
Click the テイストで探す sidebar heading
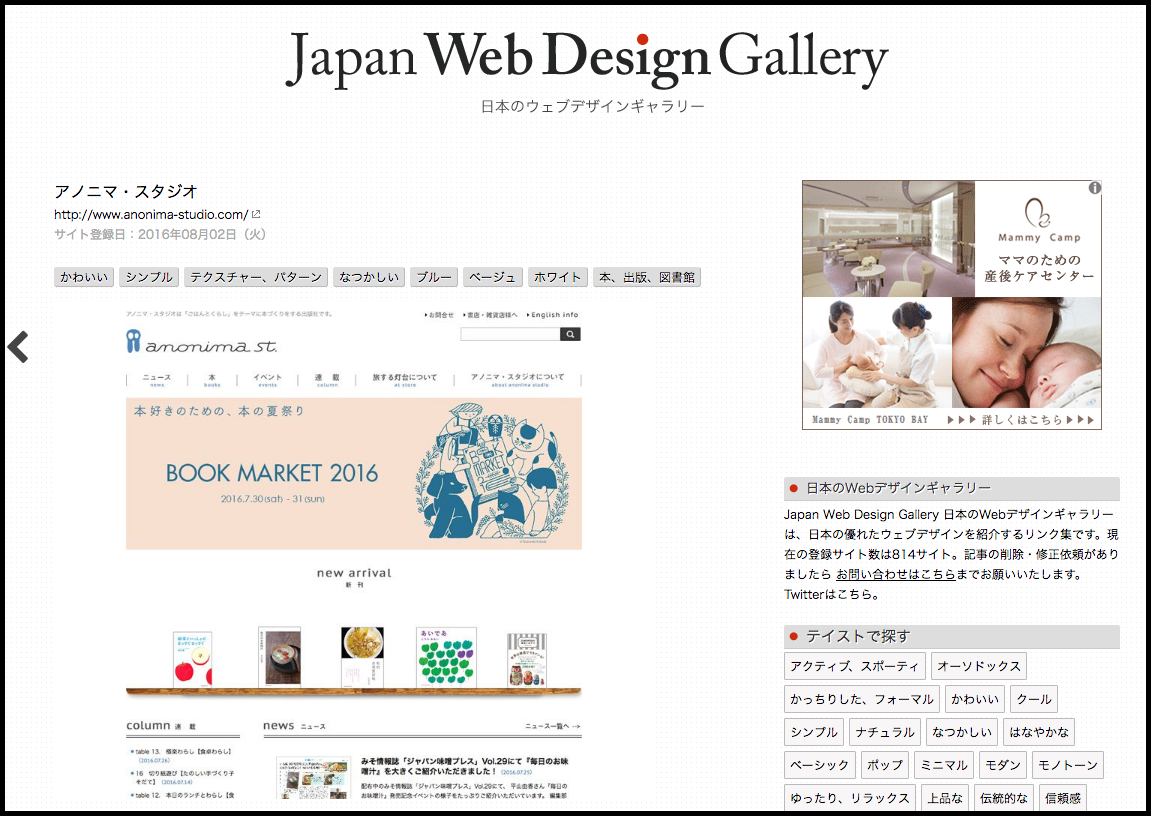(x=951, y=636)
